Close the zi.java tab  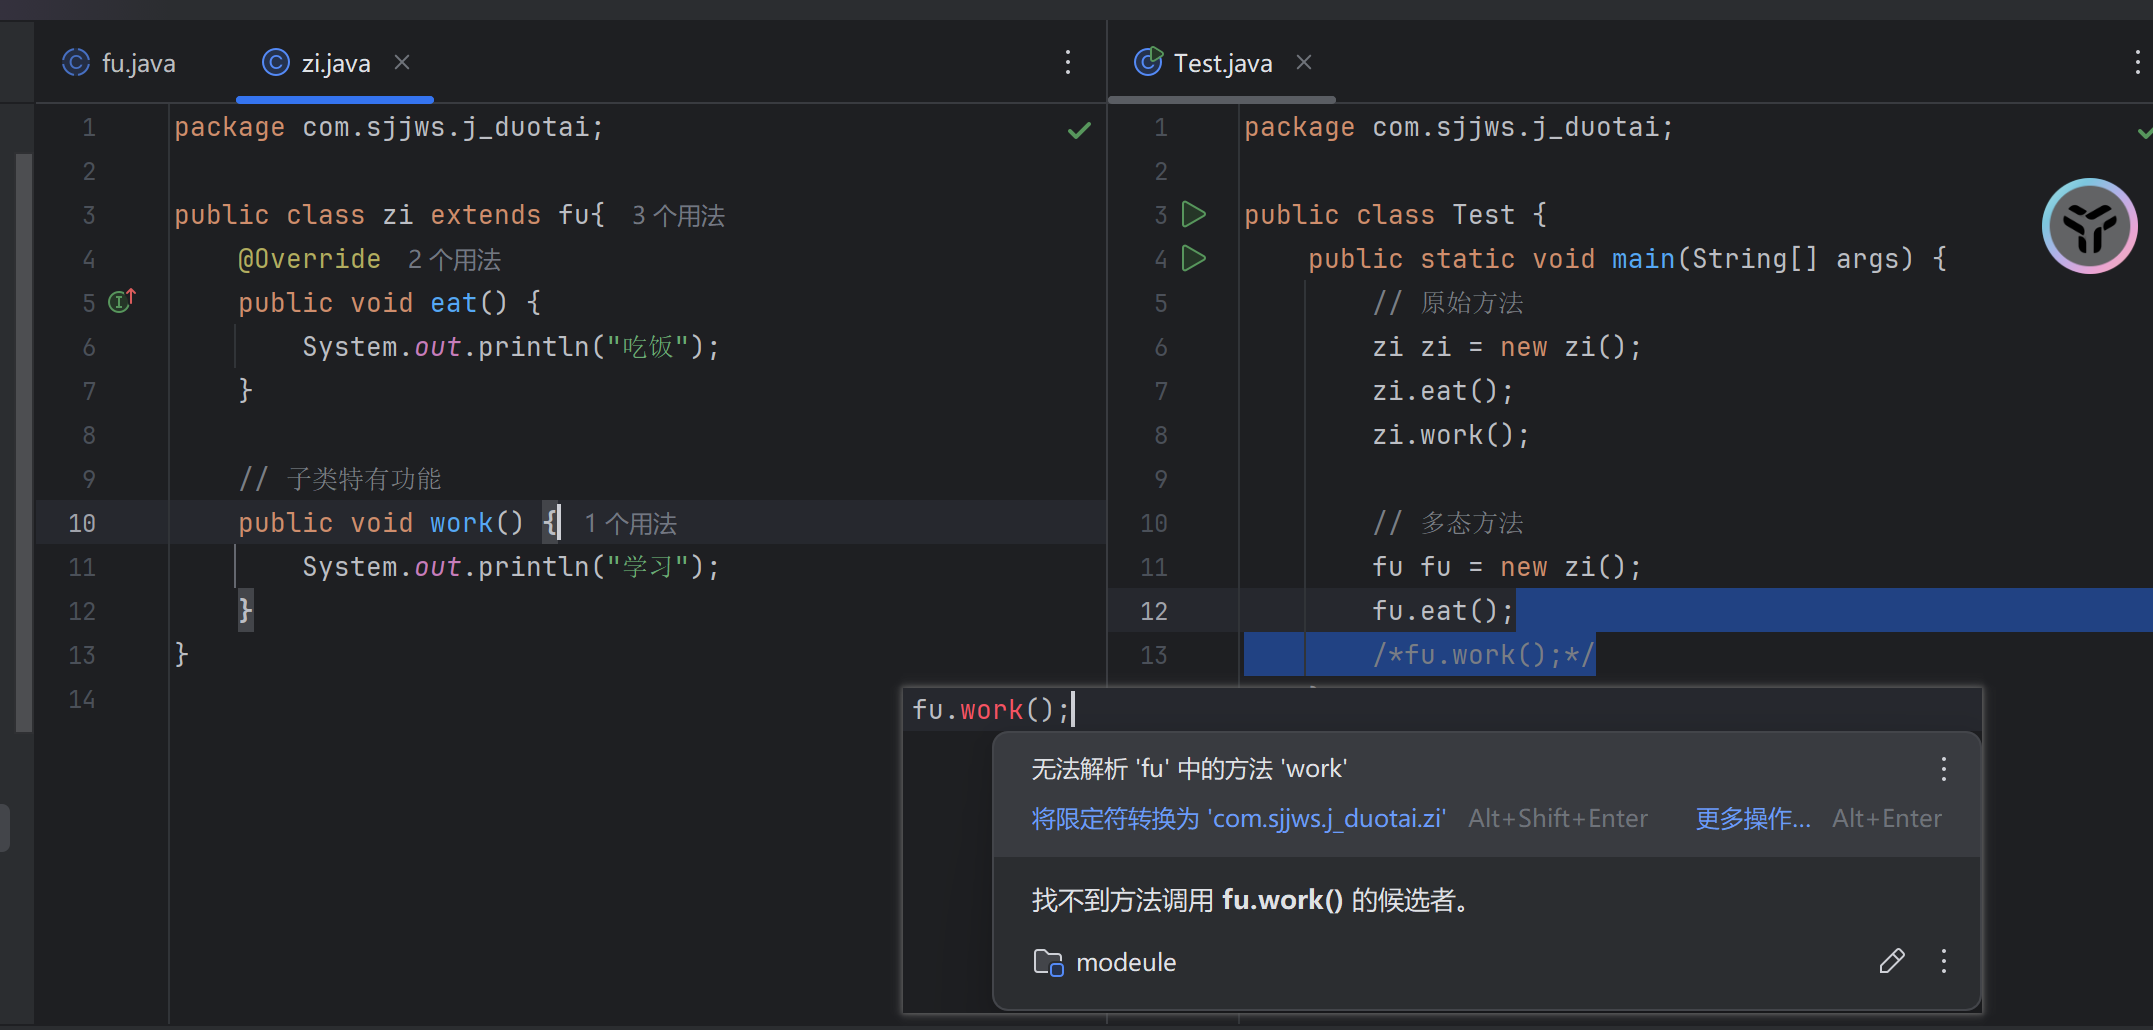(x=402, y=62)
